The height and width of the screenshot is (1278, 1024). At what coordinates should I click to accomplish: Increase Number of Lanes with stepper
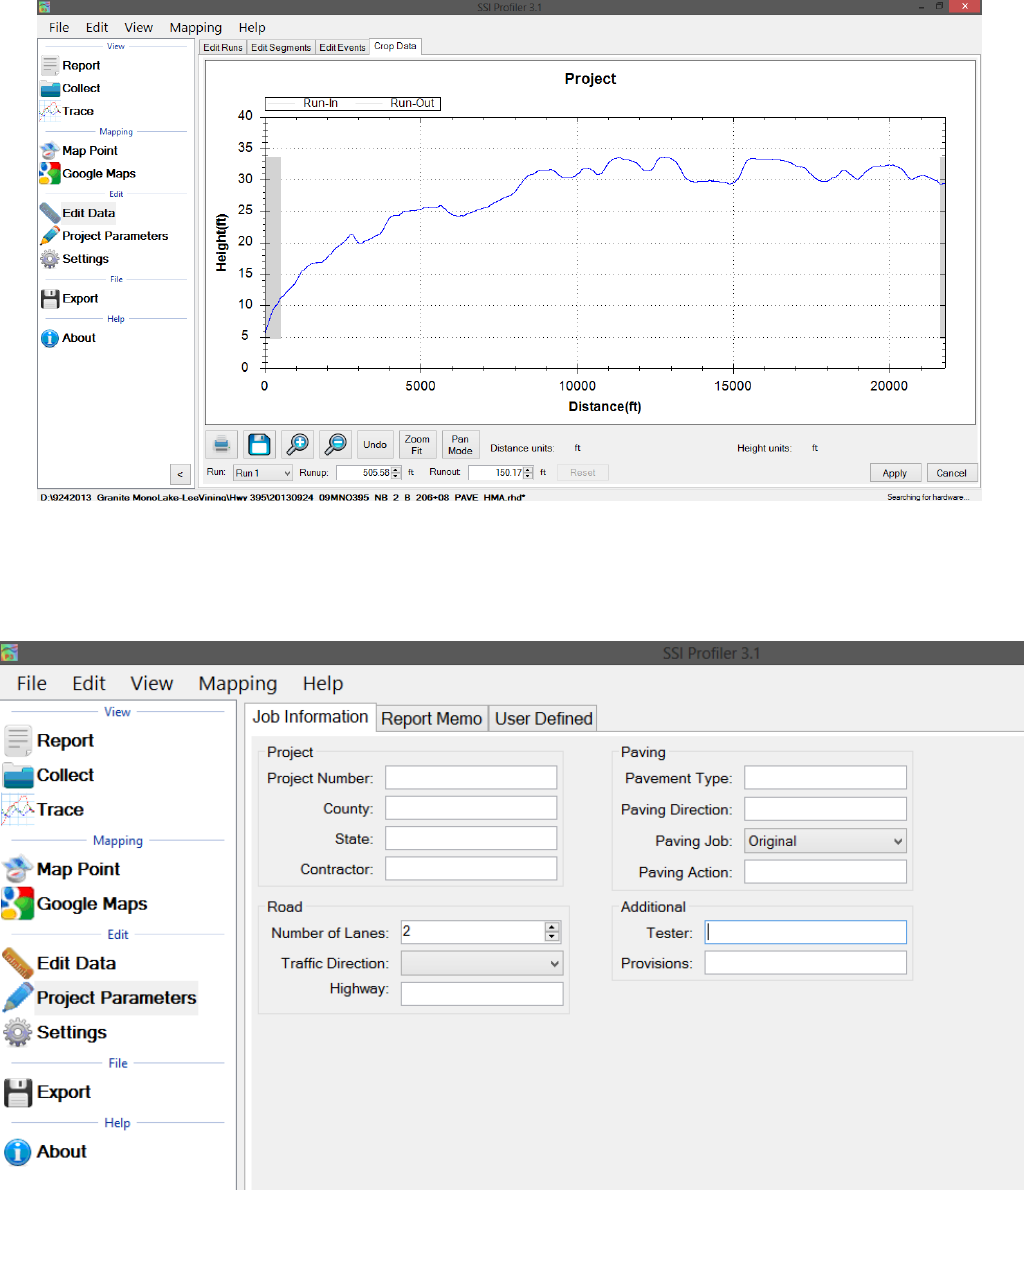point(552,927)
